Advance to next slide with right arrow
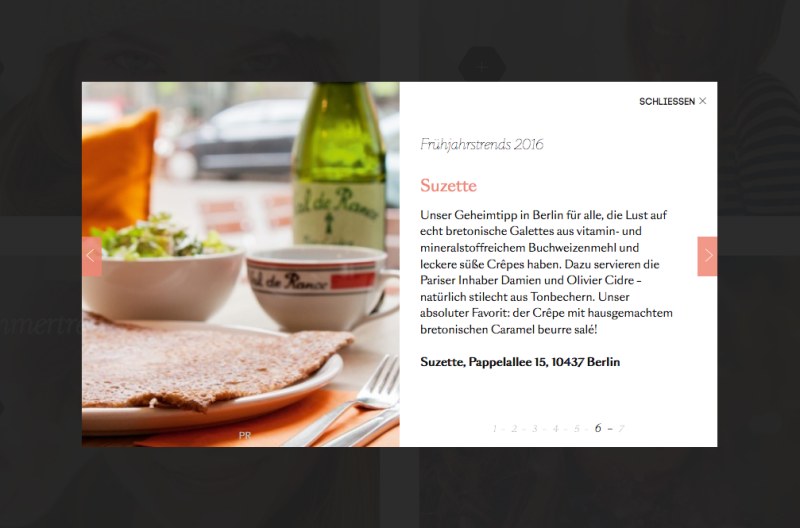 click(x=707, y=256)
